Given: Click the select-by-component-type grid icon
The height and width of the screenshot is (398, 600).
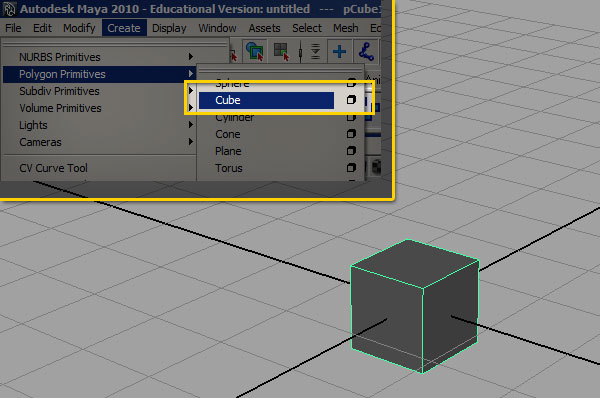Looking at the screenshot, I should (282, 51).
